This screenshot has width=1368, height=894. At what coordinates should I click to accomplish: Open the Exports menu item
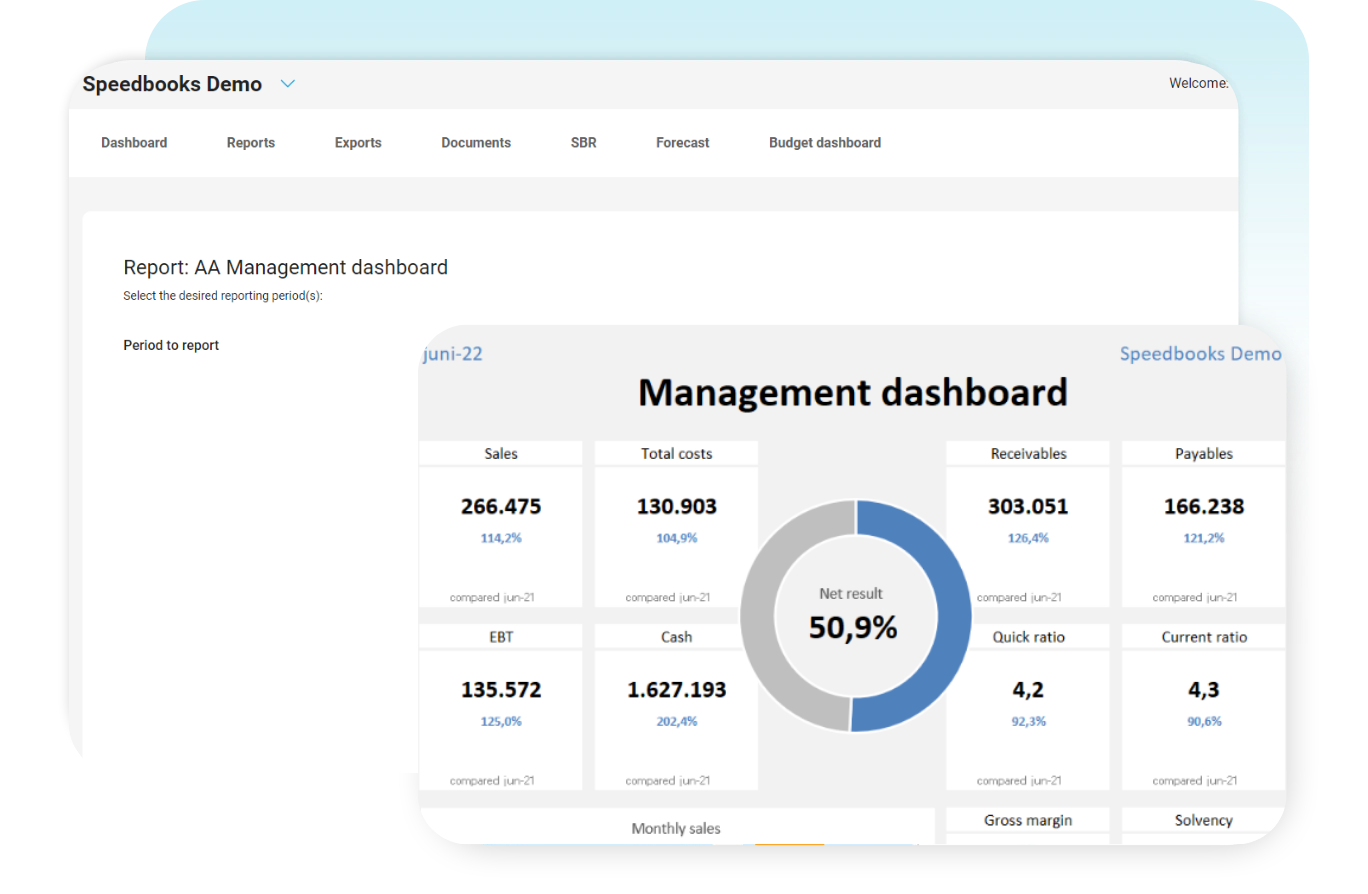click(x=358, y=143)
